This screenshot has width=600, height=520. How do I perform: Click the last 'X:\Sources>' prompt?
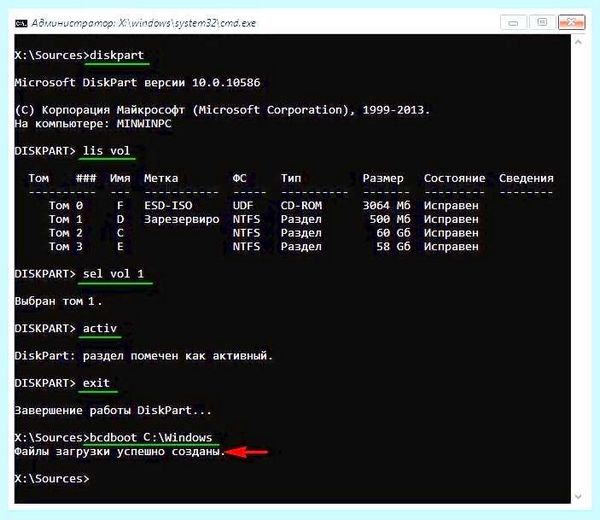(x=52, y=479)
